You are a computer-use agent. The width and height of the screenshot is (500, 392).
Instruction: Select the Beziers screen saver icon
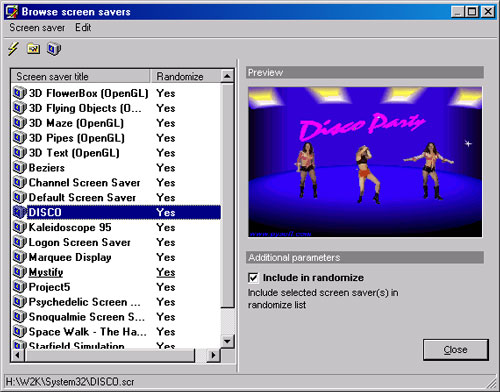20,167
